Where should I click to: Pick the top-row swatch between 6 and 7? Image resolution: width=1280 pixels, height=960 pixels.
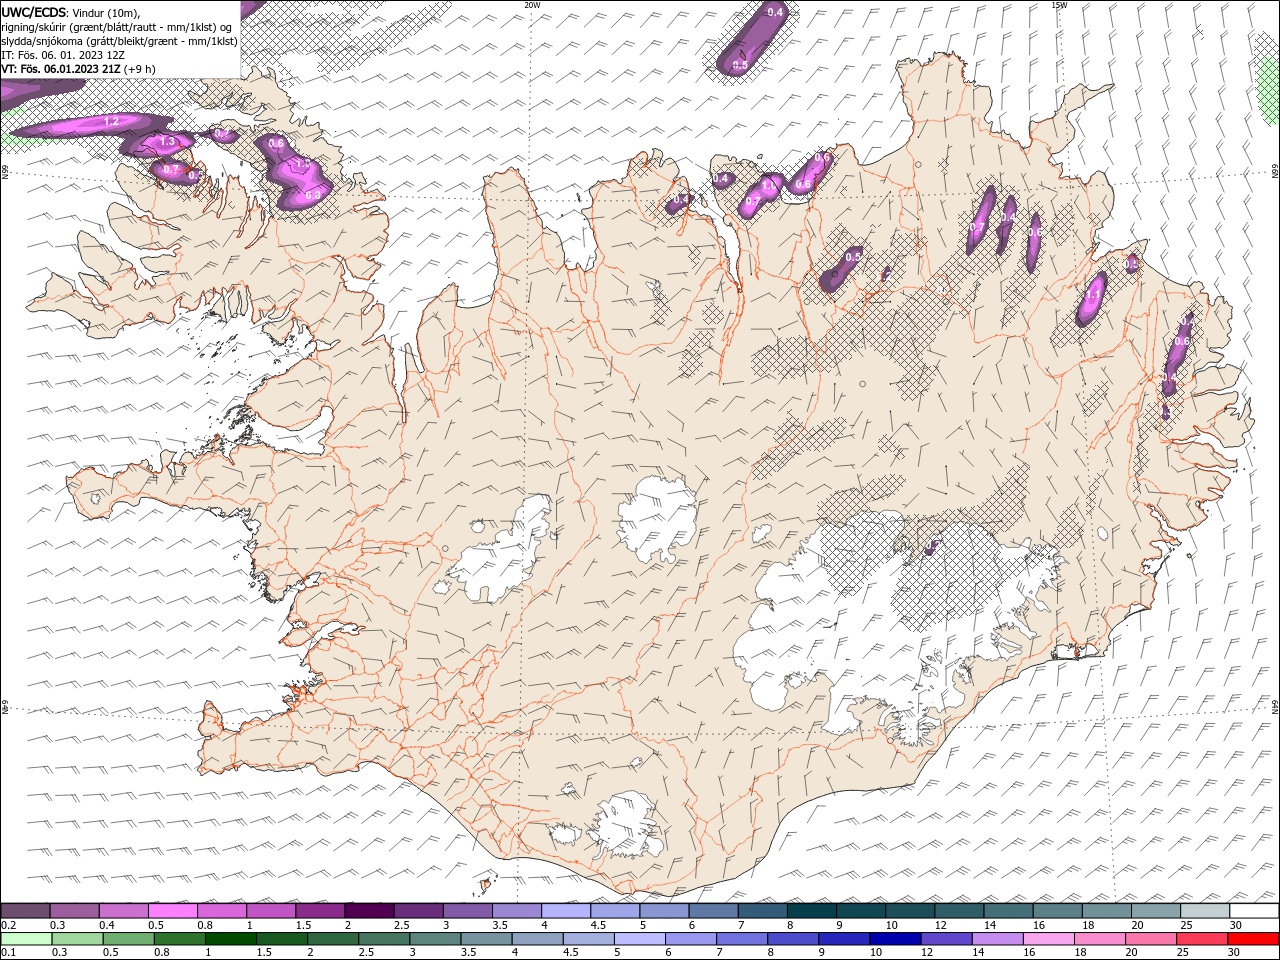coord(713,911)
